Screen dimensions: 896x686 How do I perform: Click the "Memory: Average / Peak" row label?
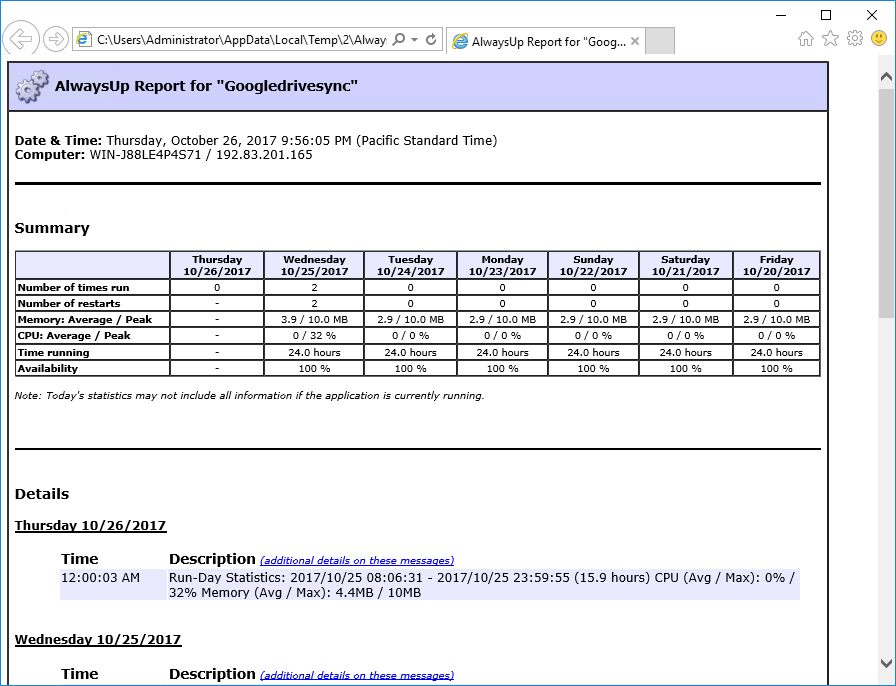85,320
